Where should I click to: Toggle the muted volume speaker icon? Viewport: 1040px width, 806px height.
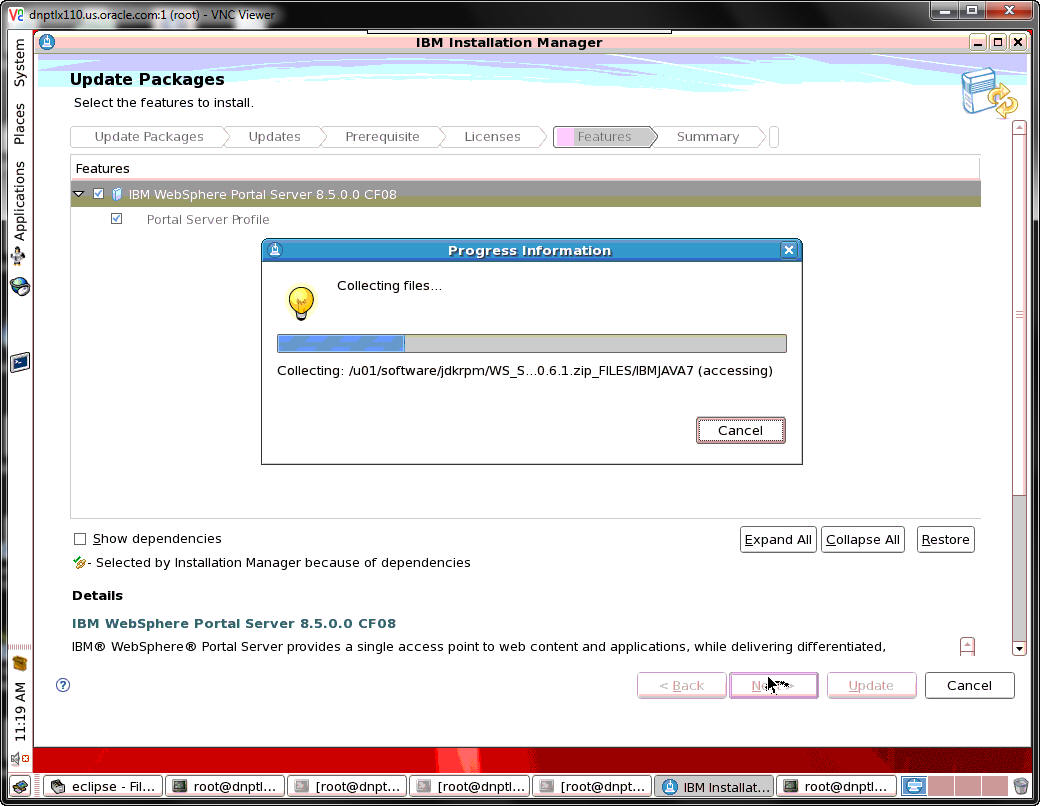pyautogui.click(x=19, y=758)
